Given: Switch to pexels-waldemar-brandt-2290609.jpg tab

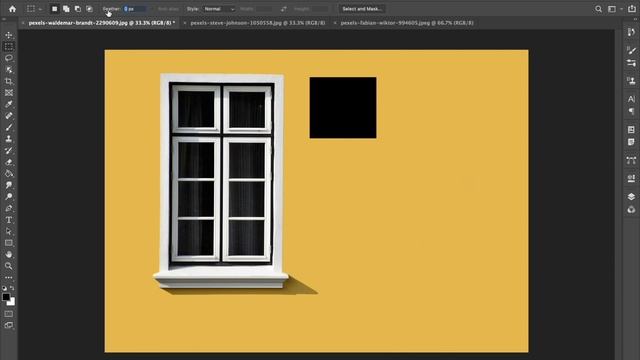Looking at the screenshot, I should tap(102, 23).
